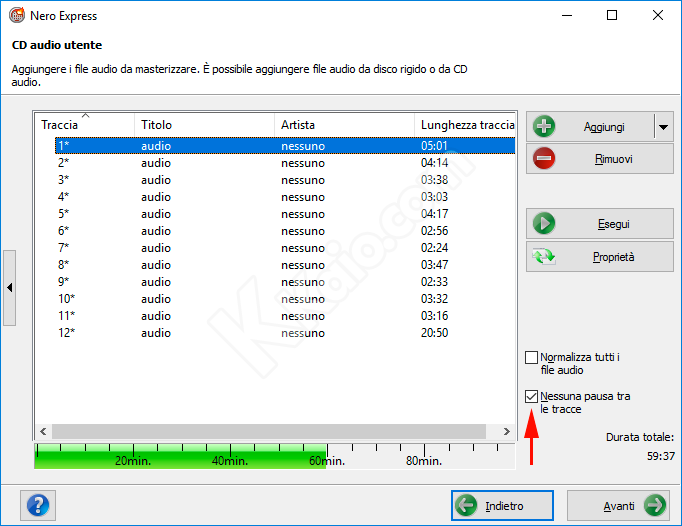
Task: Select track 12* with length 20:50
Action: click(285, 332)
